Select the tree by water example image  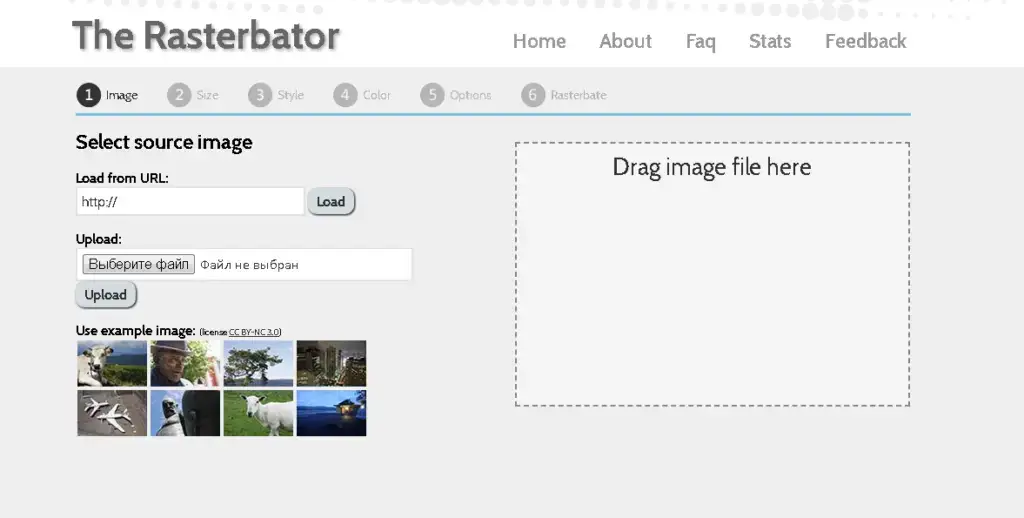[x=258, y=363]
